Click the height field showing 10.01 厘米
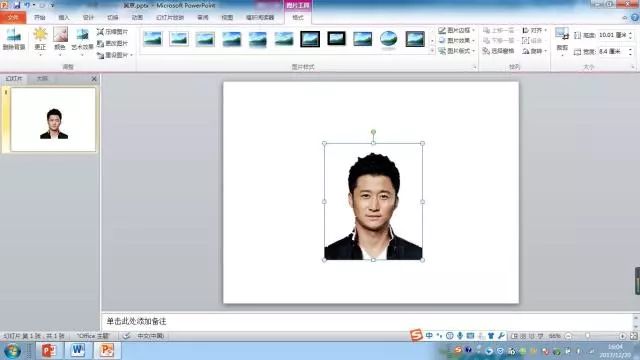 tap(613, 35)
